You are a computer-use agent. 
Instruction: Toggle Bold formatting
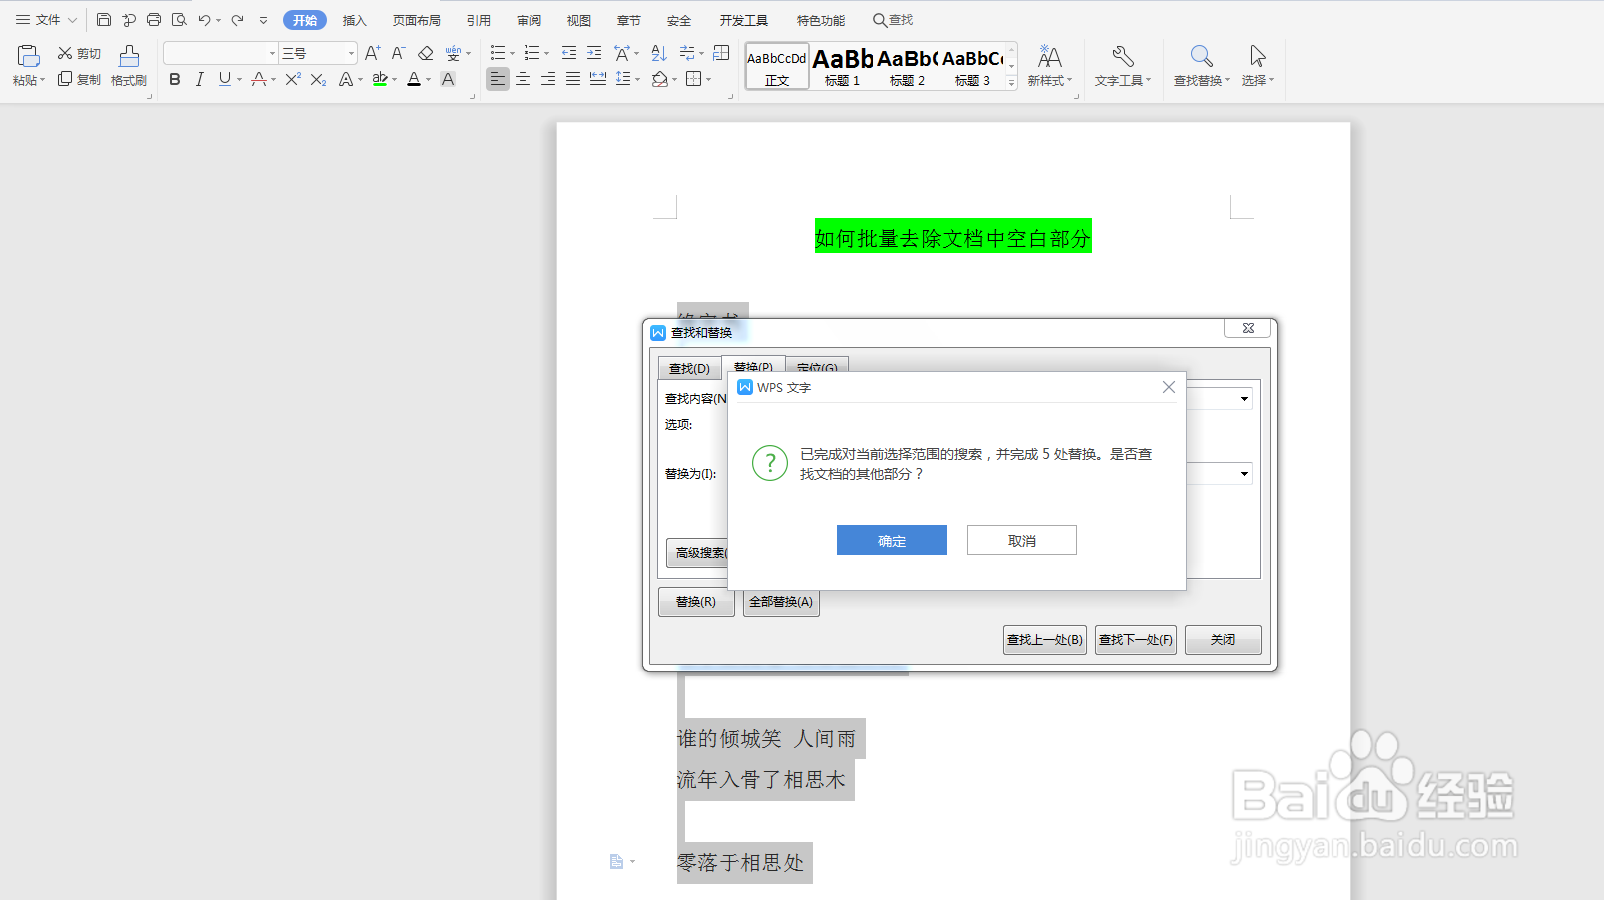tap(175, 79)
